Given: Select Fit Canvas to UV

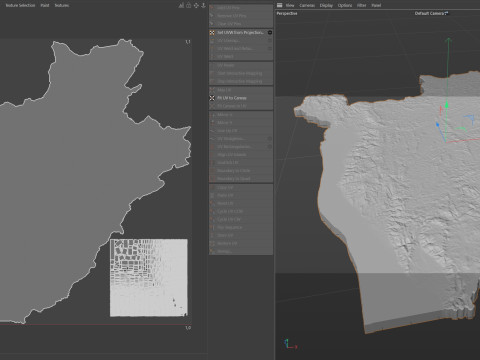Looking at the screenshot, I should pos(241,106).
